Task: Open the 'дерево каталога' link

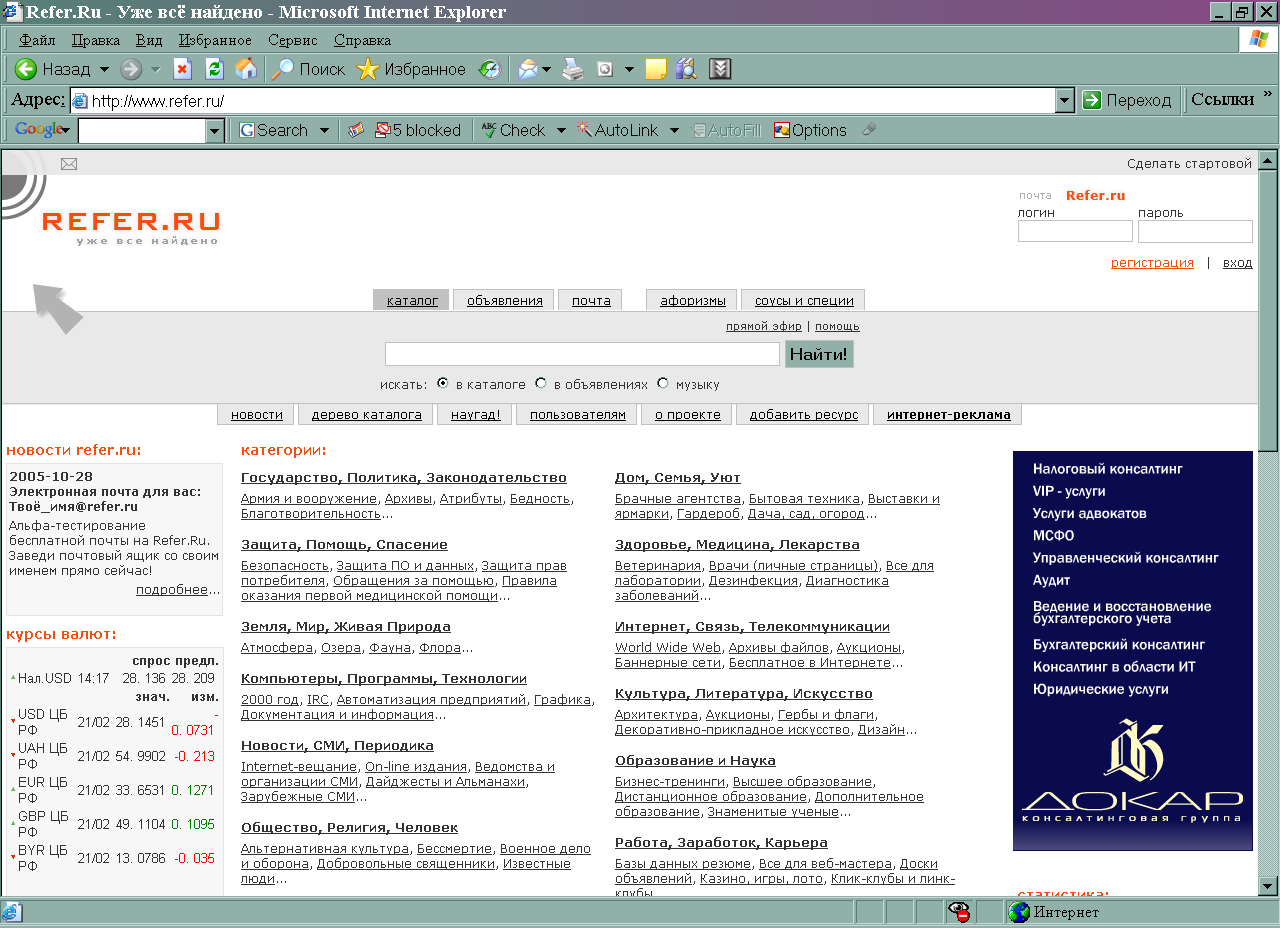Action: point(367,414)
